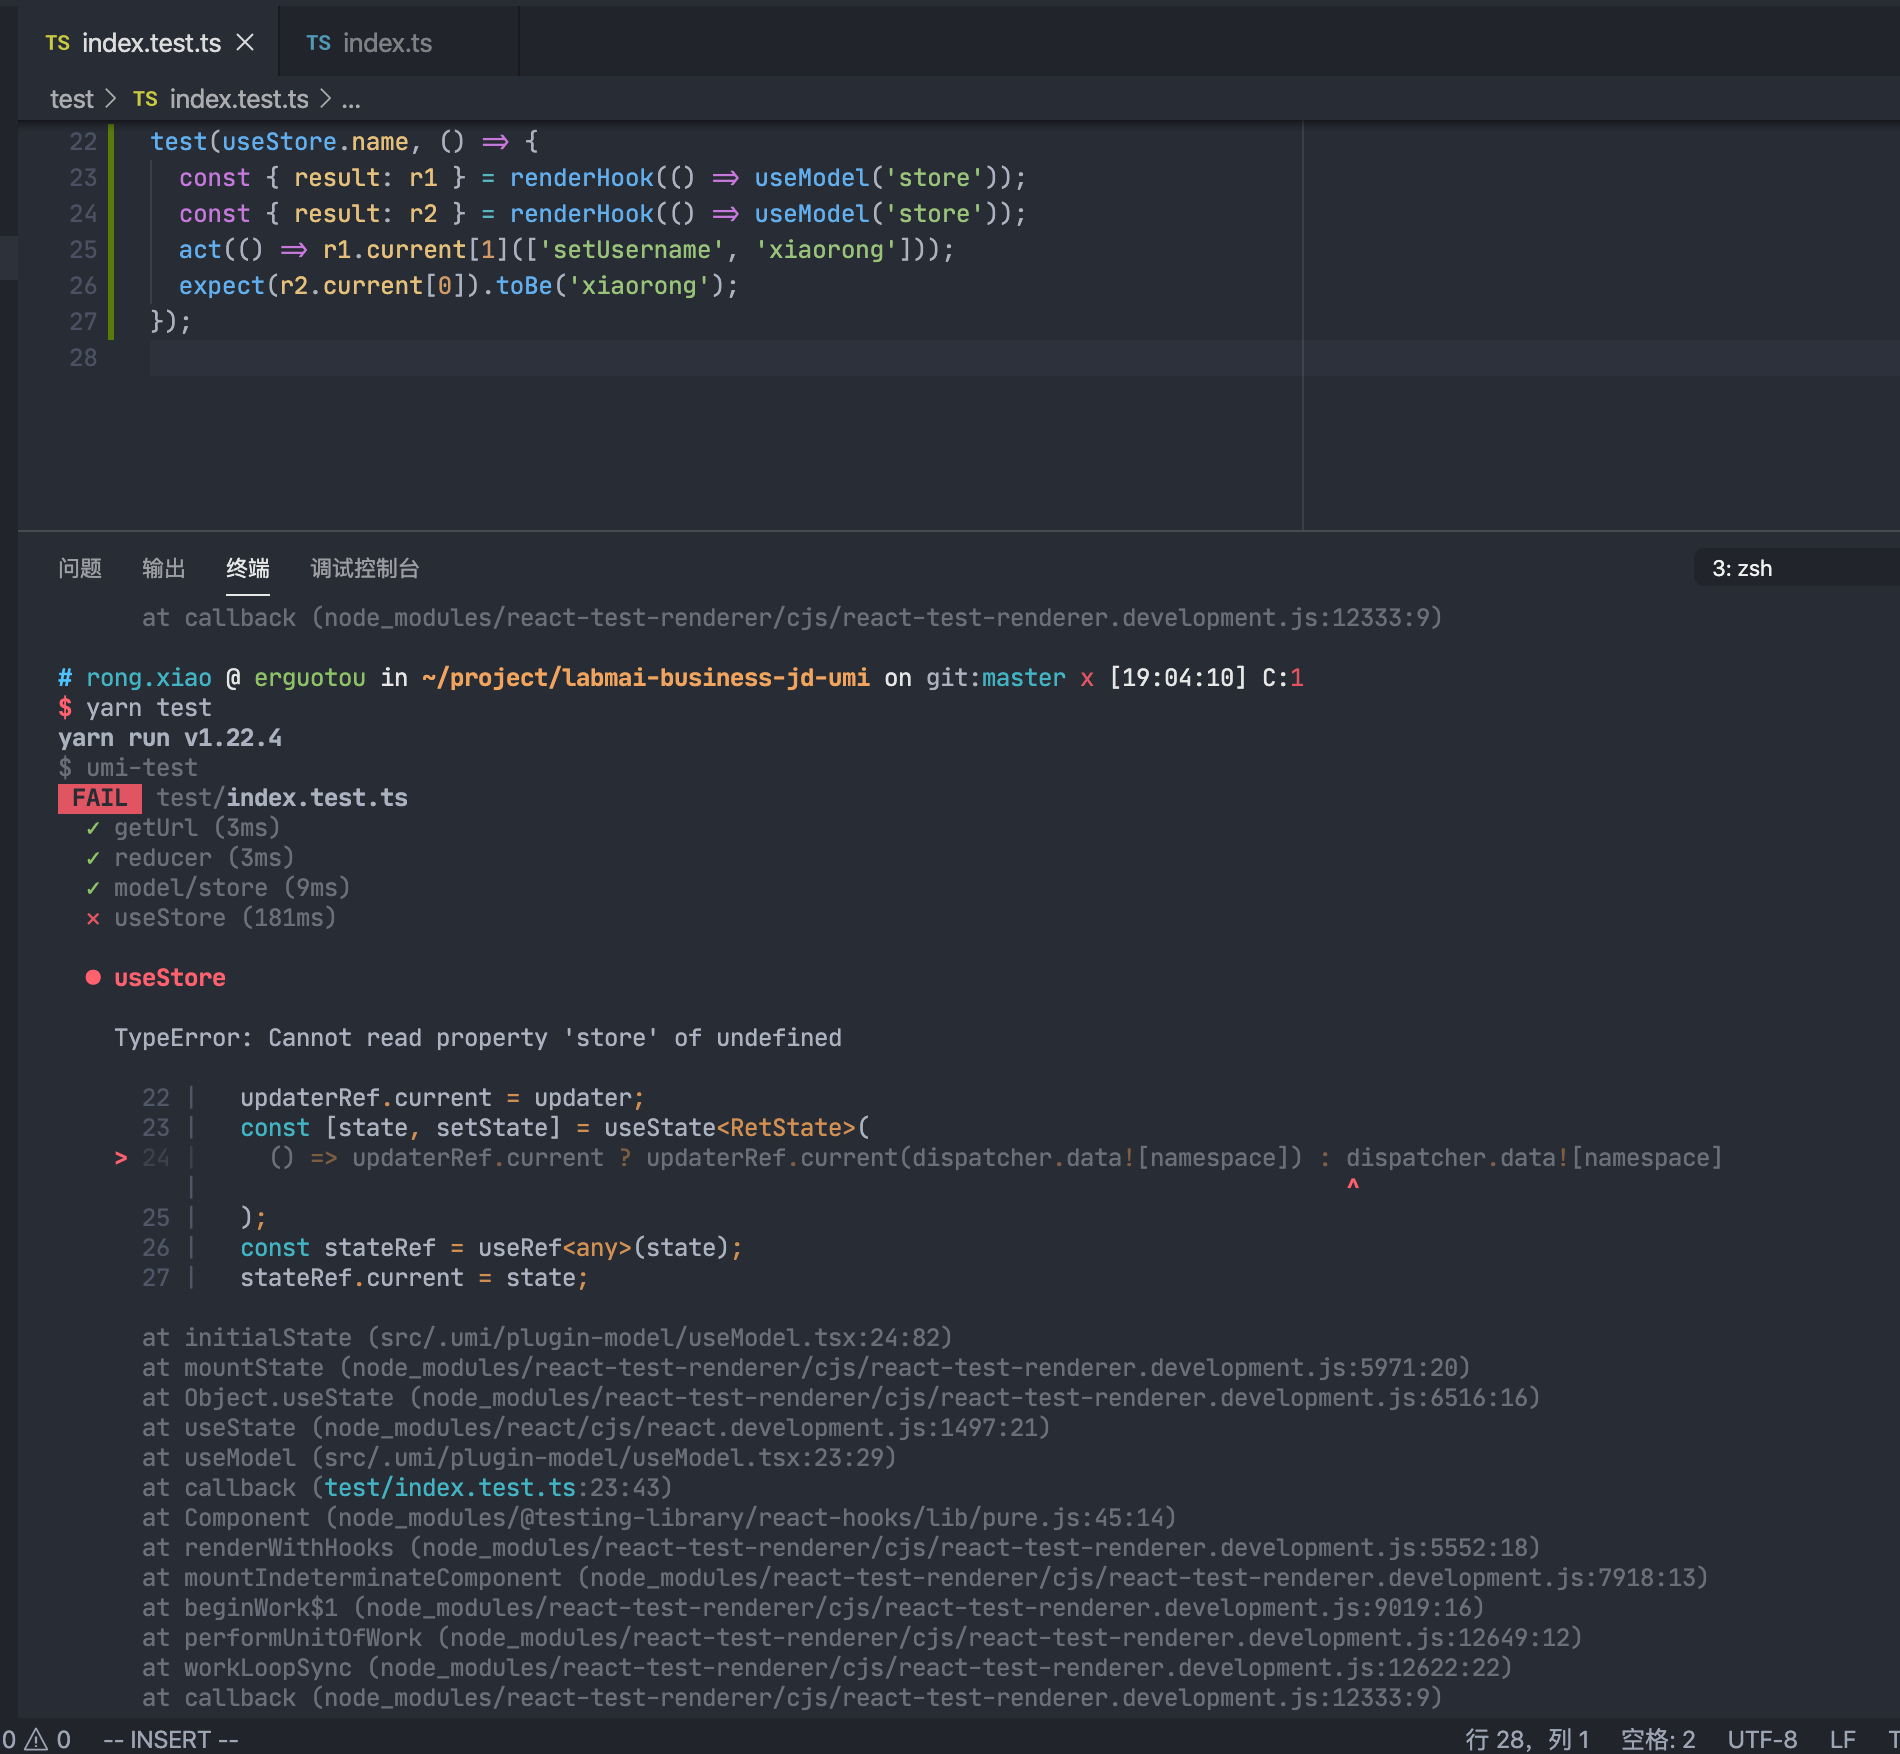Click the UTF-8 encoding indicator

(x=1763, y=1738)
